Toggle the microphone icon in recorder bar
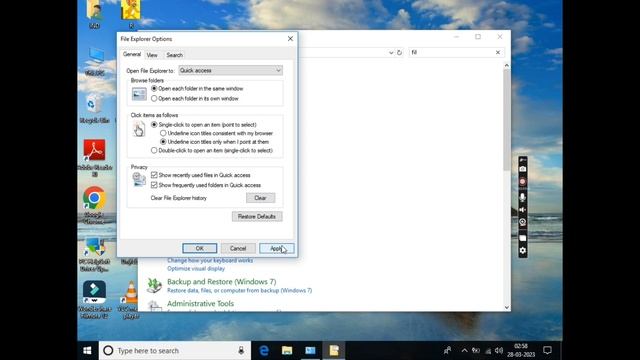The image size is (640, 360). coord(522,197)
